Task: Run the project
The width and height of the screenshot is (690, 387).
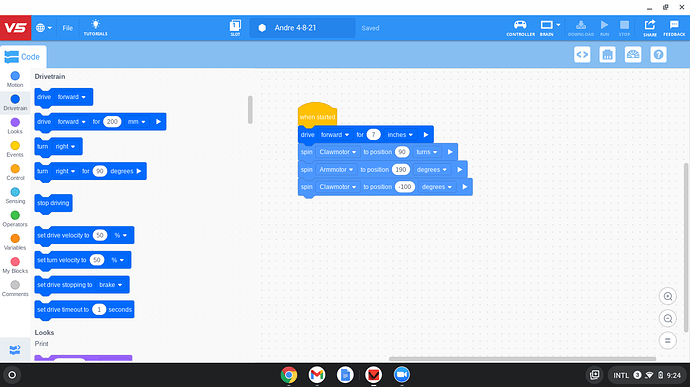Action: click(604, 27)
